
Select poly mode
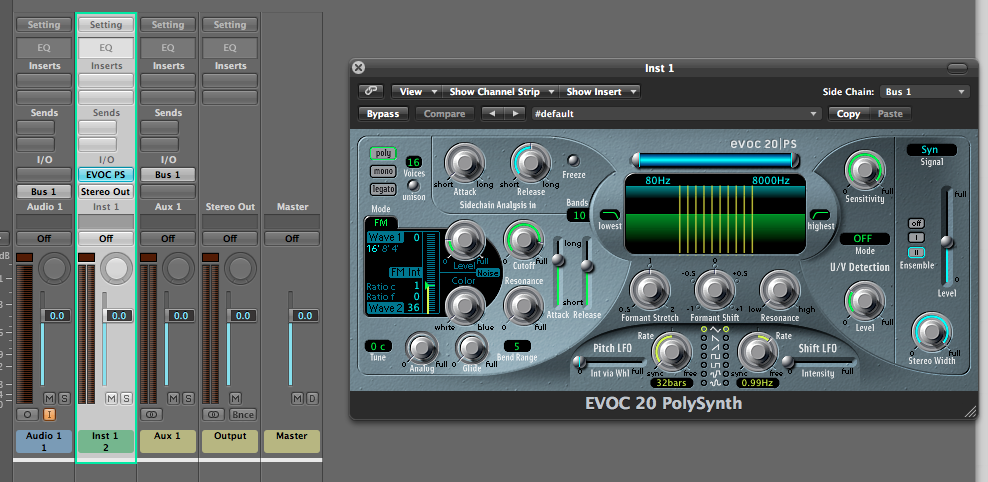(383, 153)
